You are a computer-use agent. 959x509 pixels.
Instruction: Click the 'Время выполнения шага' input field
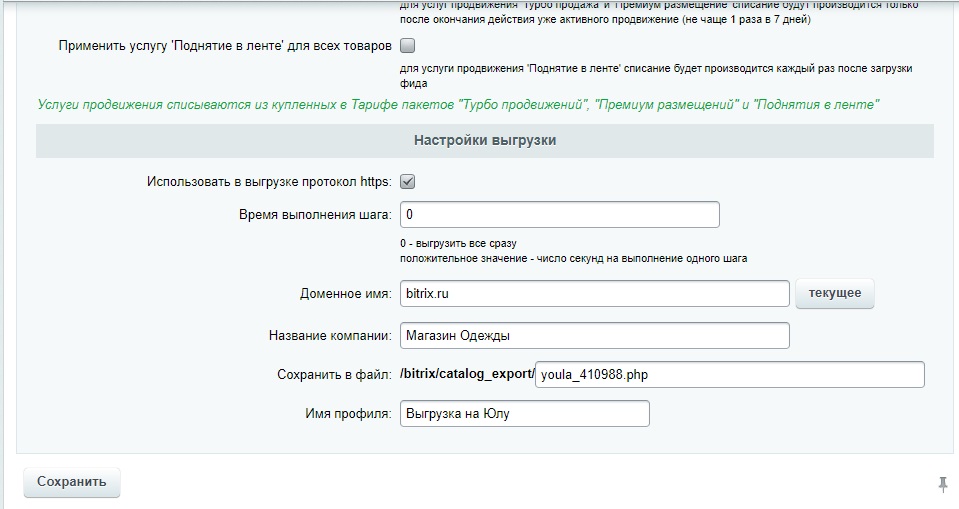tap(559, 215)
